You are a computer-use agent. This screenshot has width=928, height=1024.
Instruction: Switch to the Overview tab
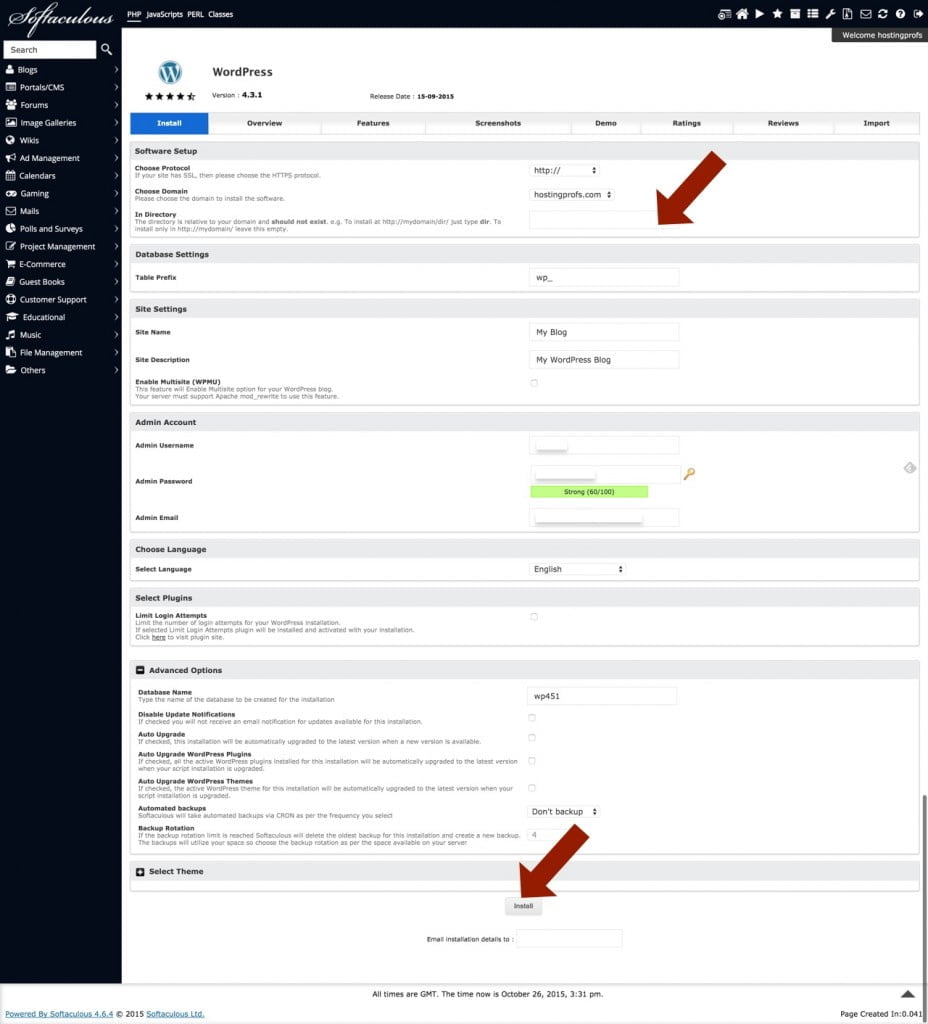tap(264, 123)
